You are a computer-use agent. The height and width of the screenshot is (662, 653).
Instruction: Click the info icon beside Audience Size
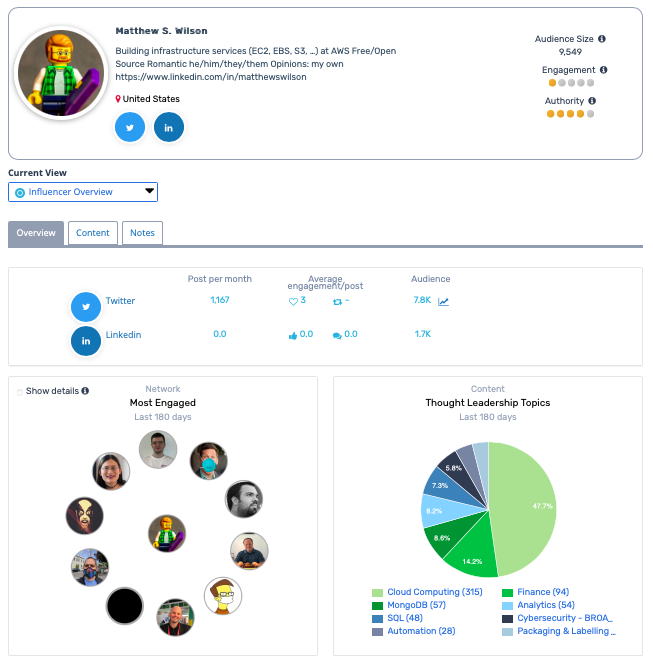pyautogui.click(x=602, y=40)
